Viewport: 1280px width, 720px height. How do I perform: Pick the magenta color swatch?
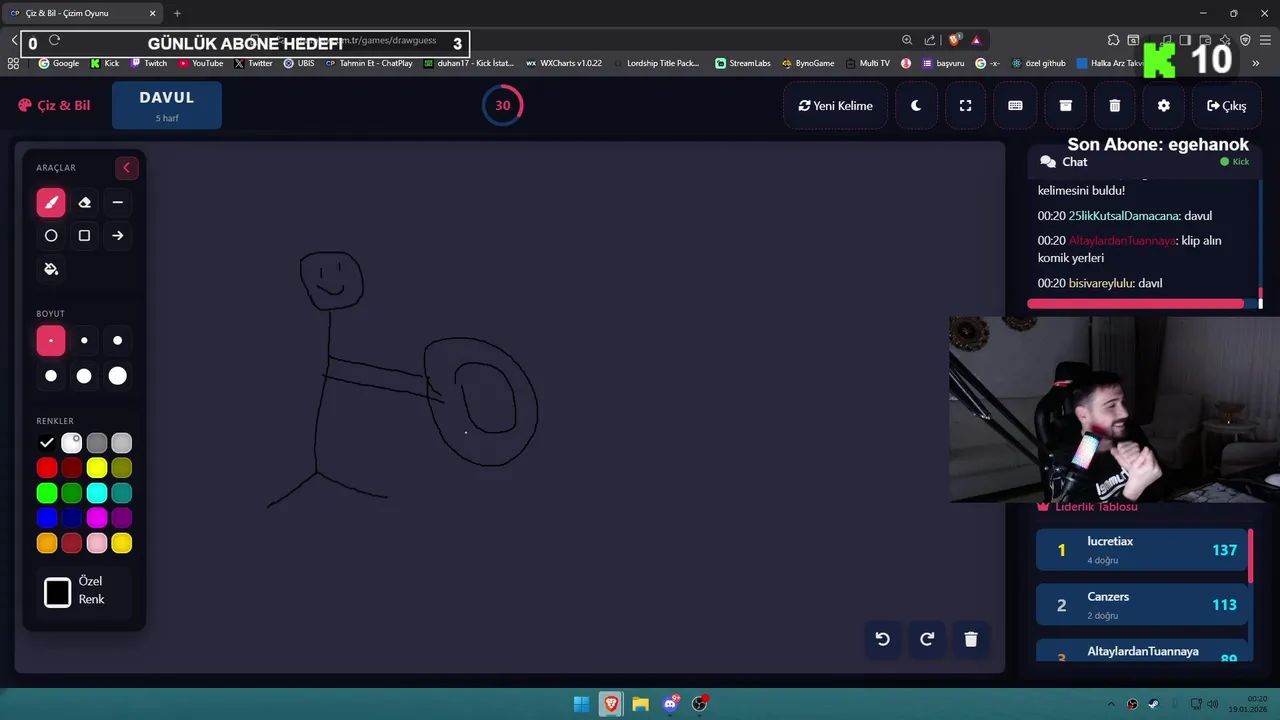[x=97, y=518]
